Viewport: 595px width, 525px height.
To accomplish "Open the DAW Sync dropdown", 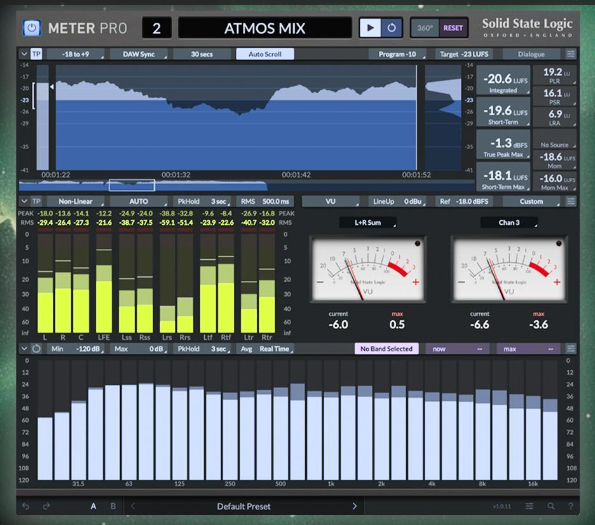I will tap(139, 54).
